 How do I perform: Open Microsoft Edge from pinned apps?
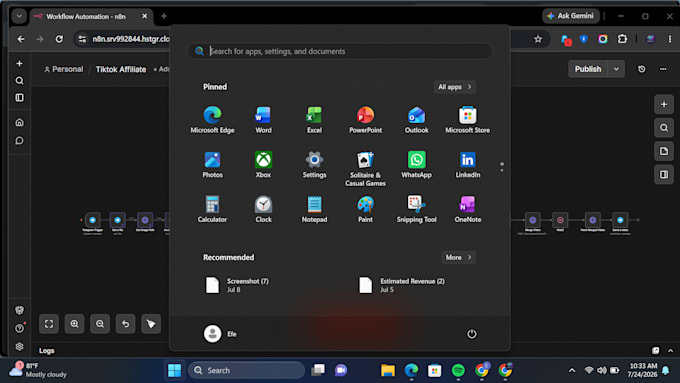click(212, 120)
